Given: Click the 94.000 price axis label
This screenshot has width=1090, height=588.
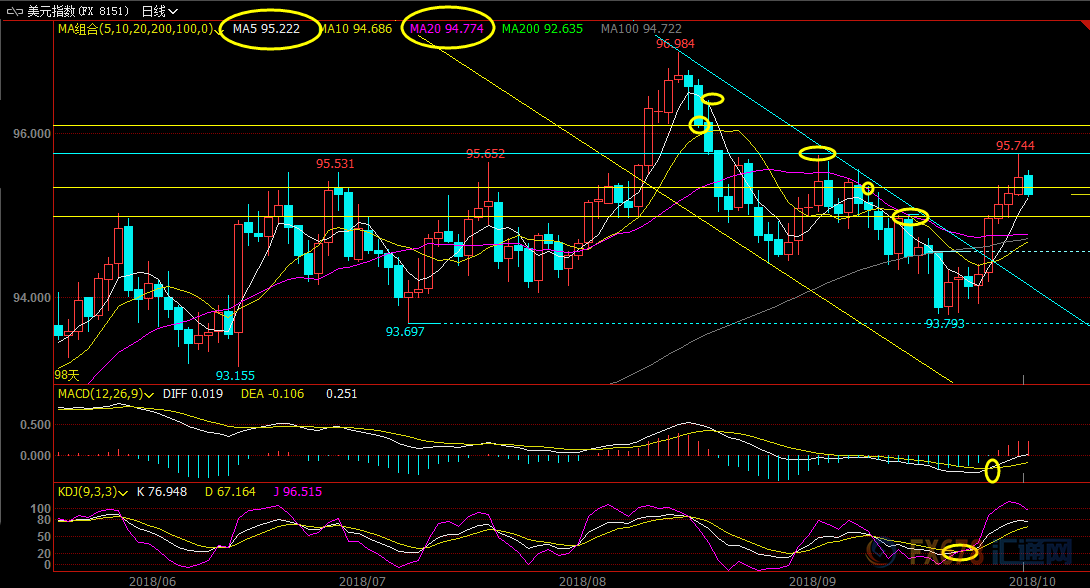Looking at the screenshot, I should tap(32, 297).
